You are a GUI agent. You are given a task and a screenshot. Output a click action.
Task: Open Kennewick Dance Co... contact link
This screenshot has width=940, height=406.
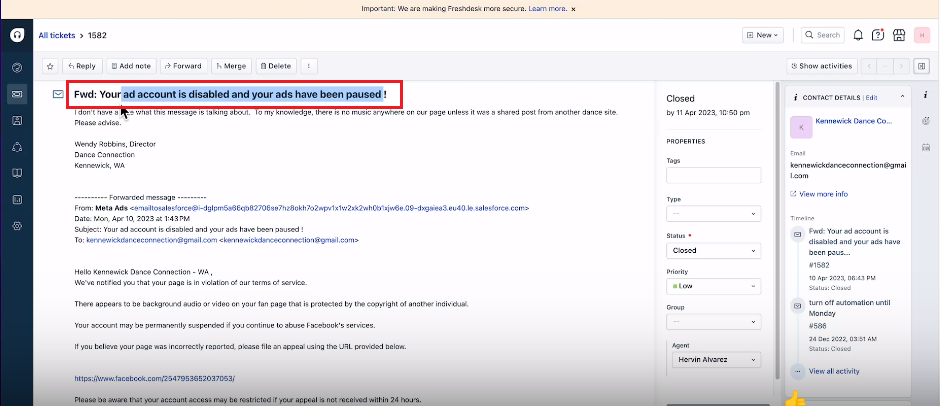point(854,121)
